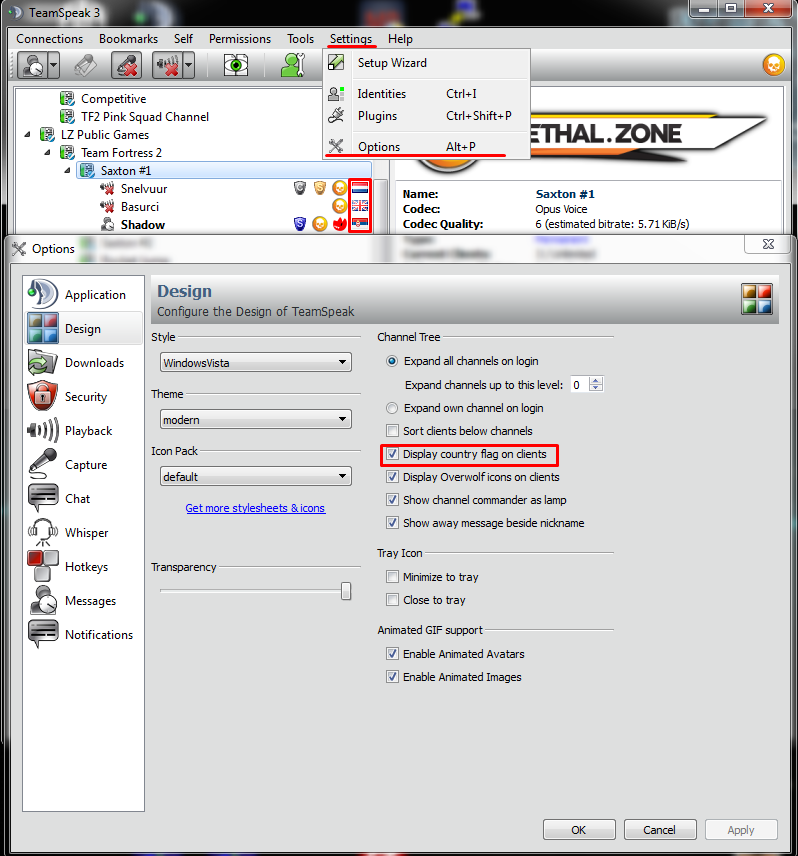Choose Identities from the Settings menu
This screenshot has width=798, height=856.
point(426,94)
